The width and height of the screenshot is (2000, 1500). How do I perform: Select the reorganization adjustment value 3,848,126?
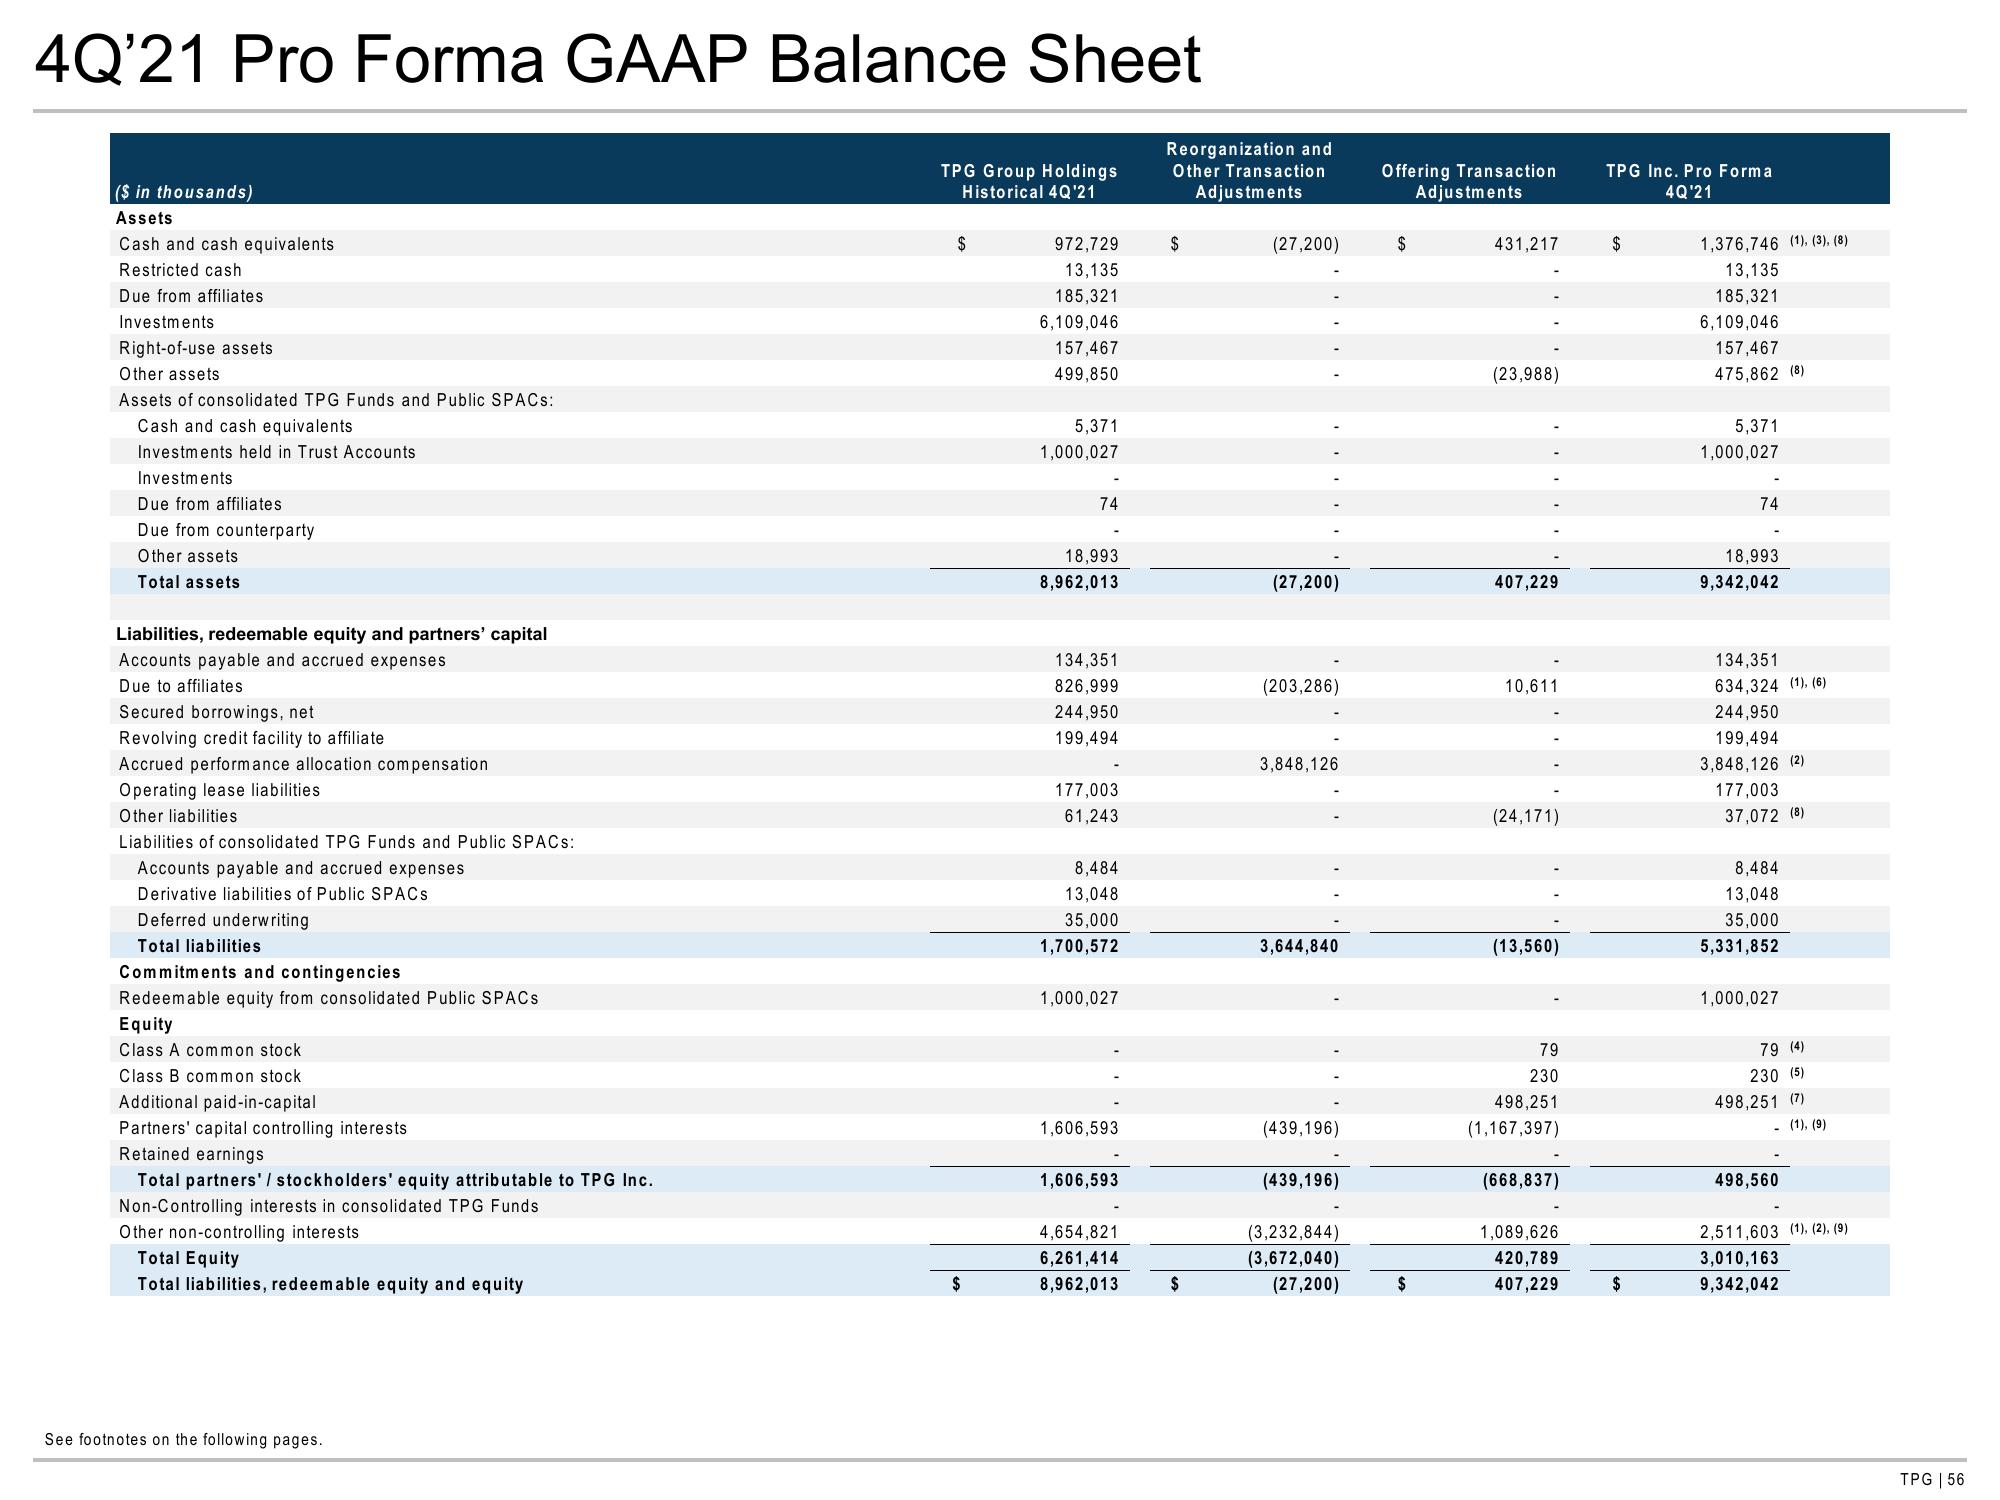click(x=1299, y=764)
